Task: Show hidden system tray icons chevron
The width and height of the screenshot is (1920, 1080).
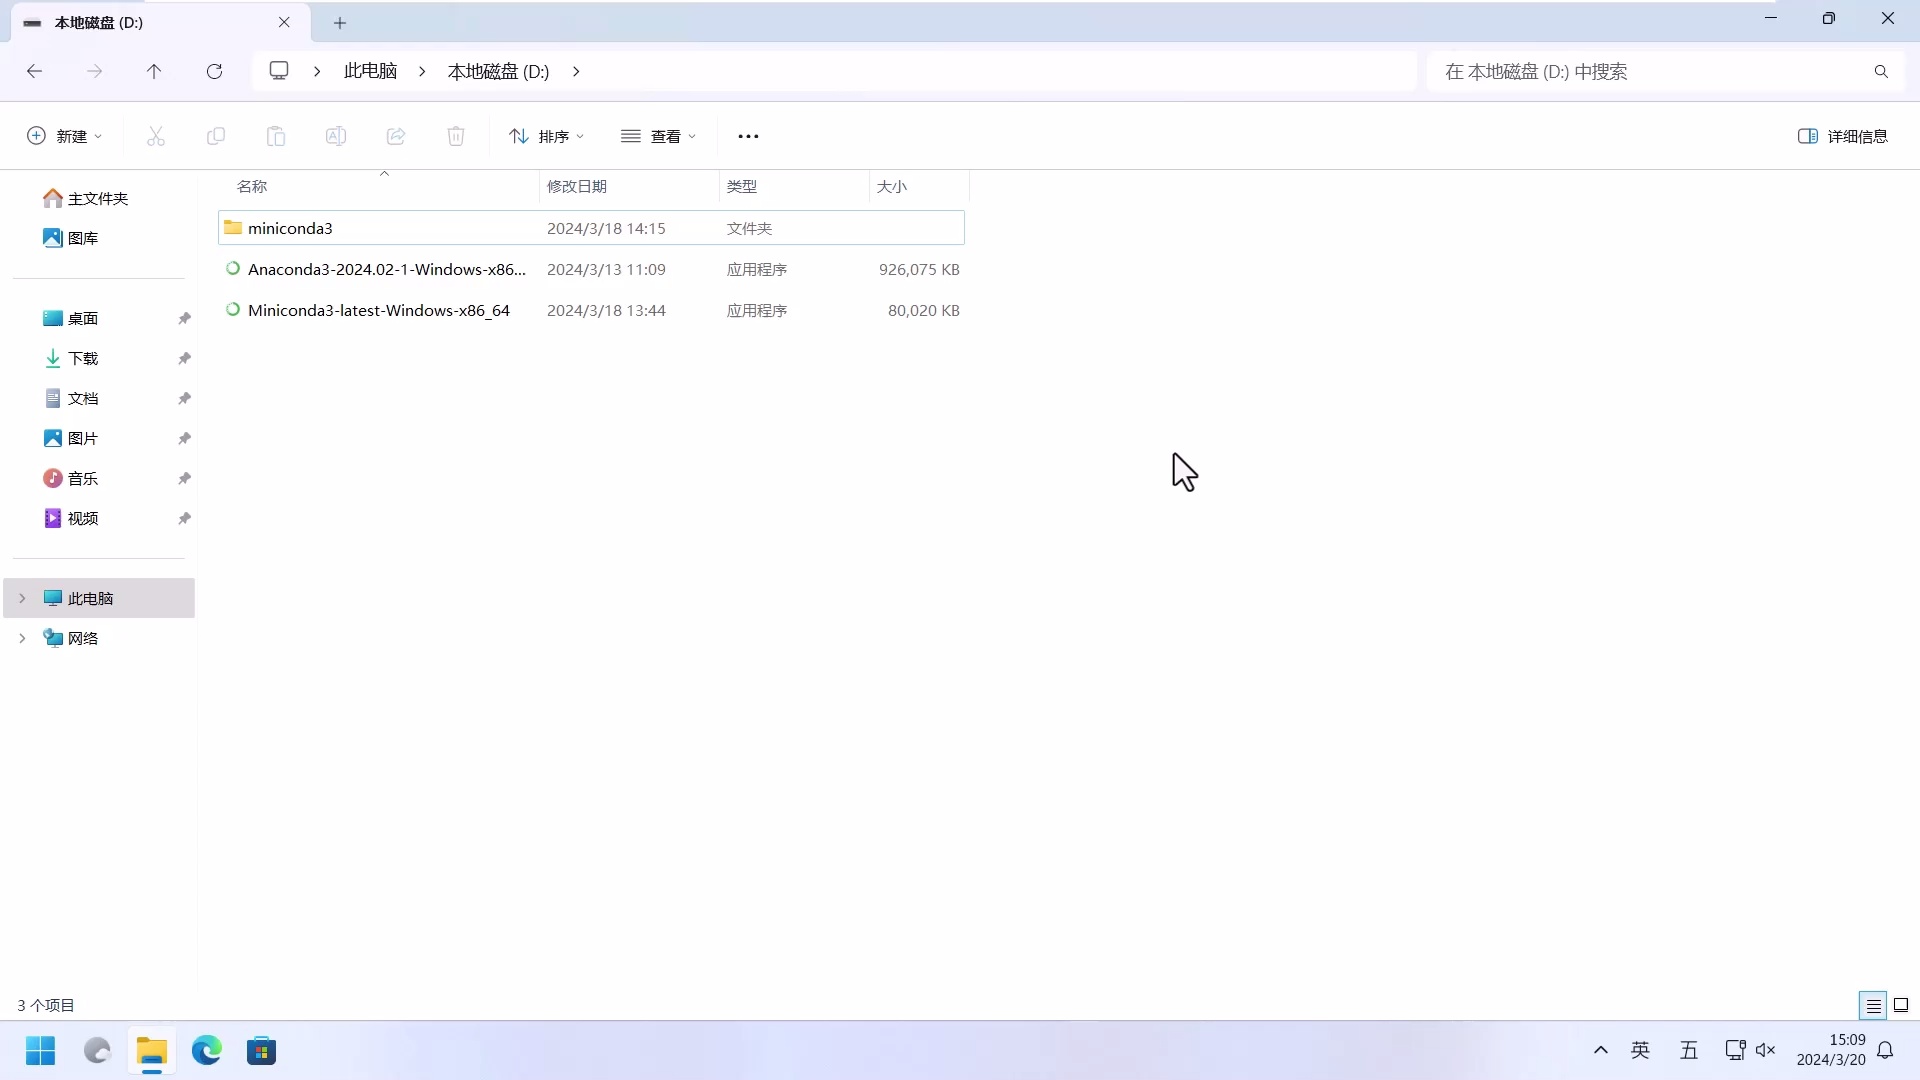Action: [1600, 1050]
